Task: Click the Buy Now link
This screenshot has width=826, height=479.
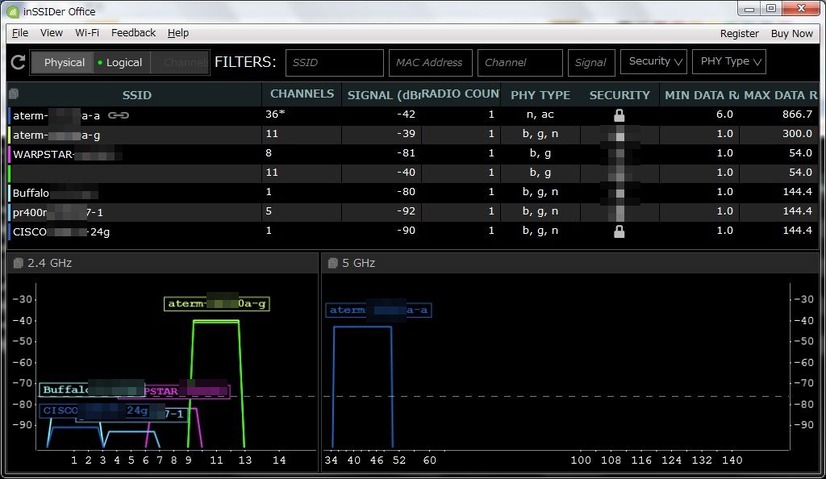Action: [x=792, y=33]
